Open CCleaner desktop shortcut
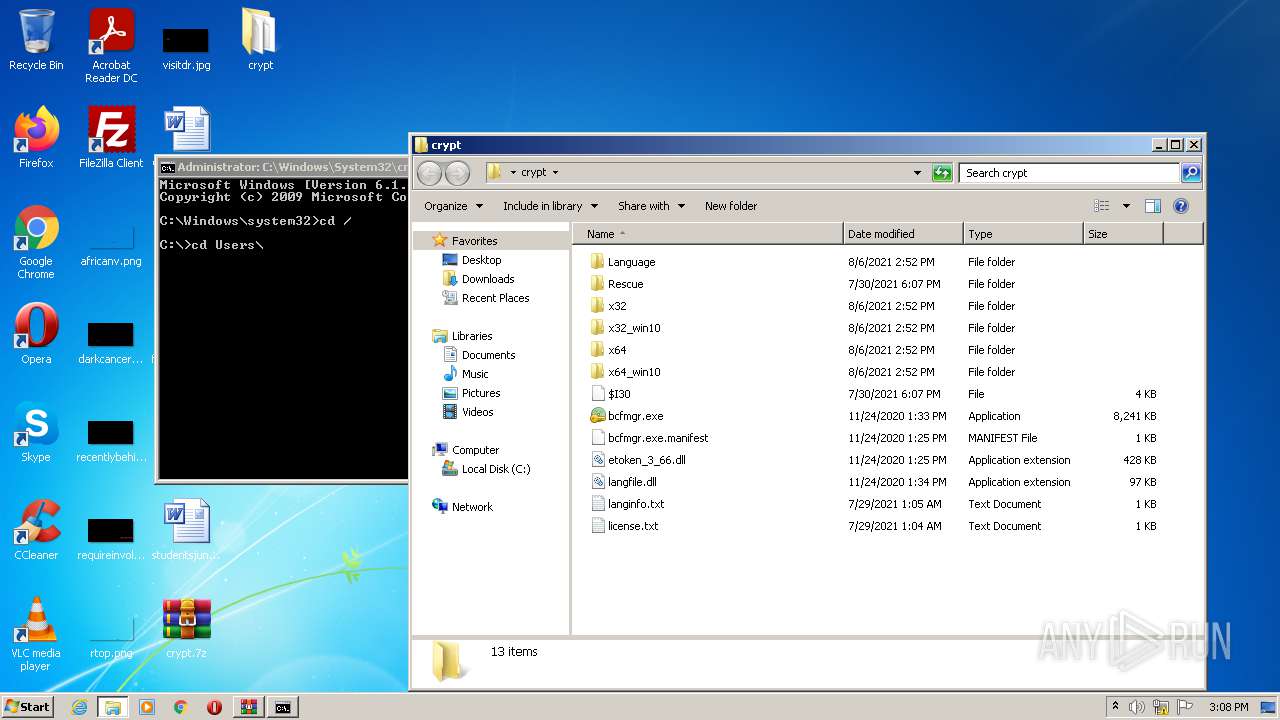1280x720 pixels. (x=36, y=530)
